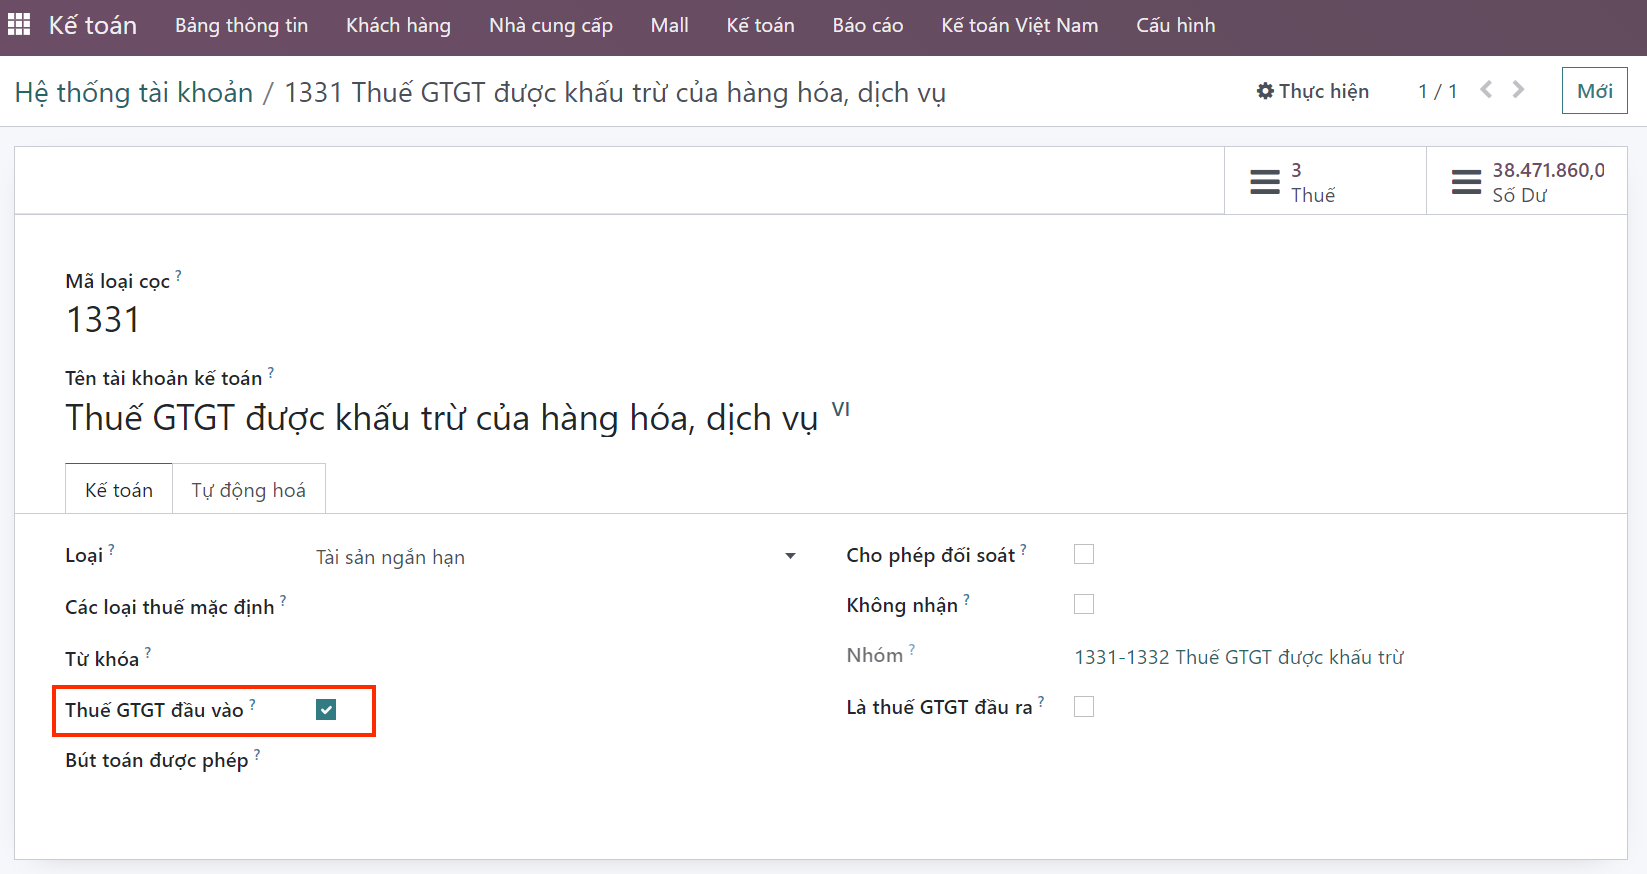
Task: Show help tooltip for Nhóm
Action: coord(912,649)
